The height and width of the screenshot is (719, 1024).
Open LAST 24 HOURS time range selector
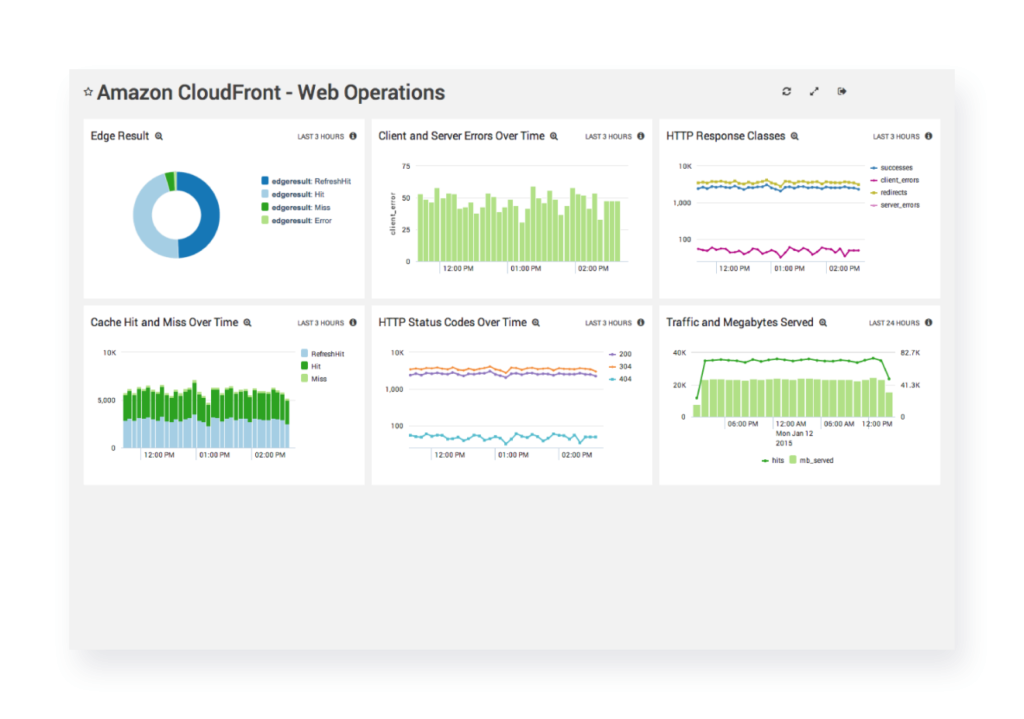click(x=894, y=323)
